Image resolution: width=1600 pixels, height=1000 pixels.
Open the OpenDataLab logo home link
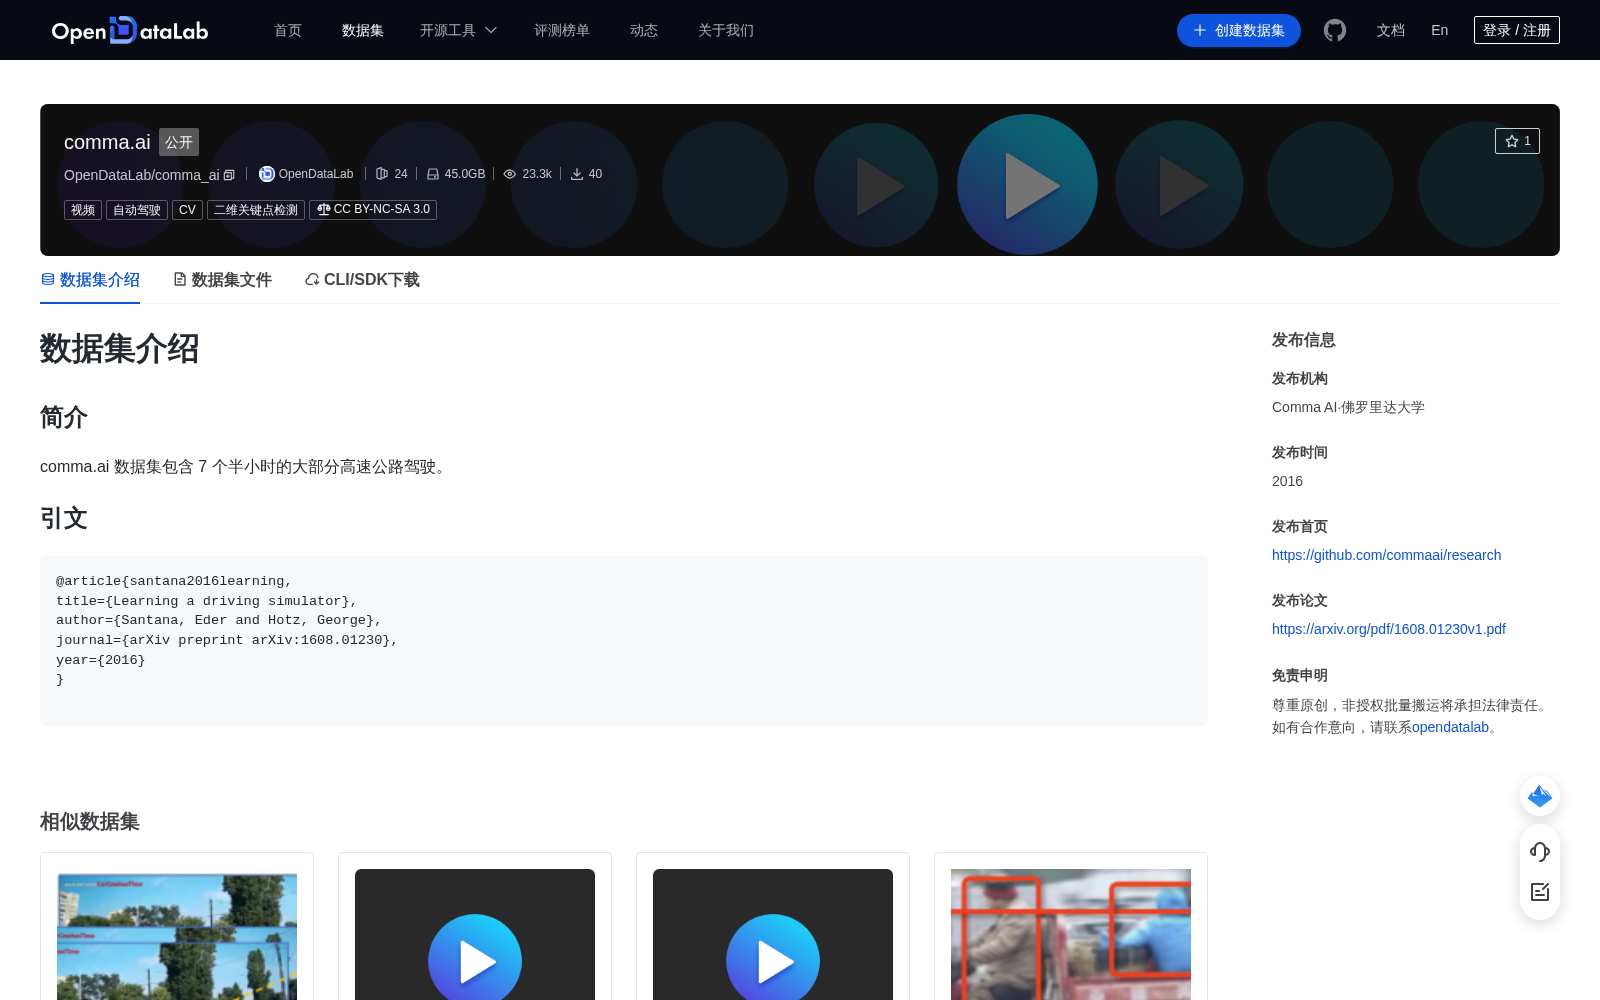130,31
